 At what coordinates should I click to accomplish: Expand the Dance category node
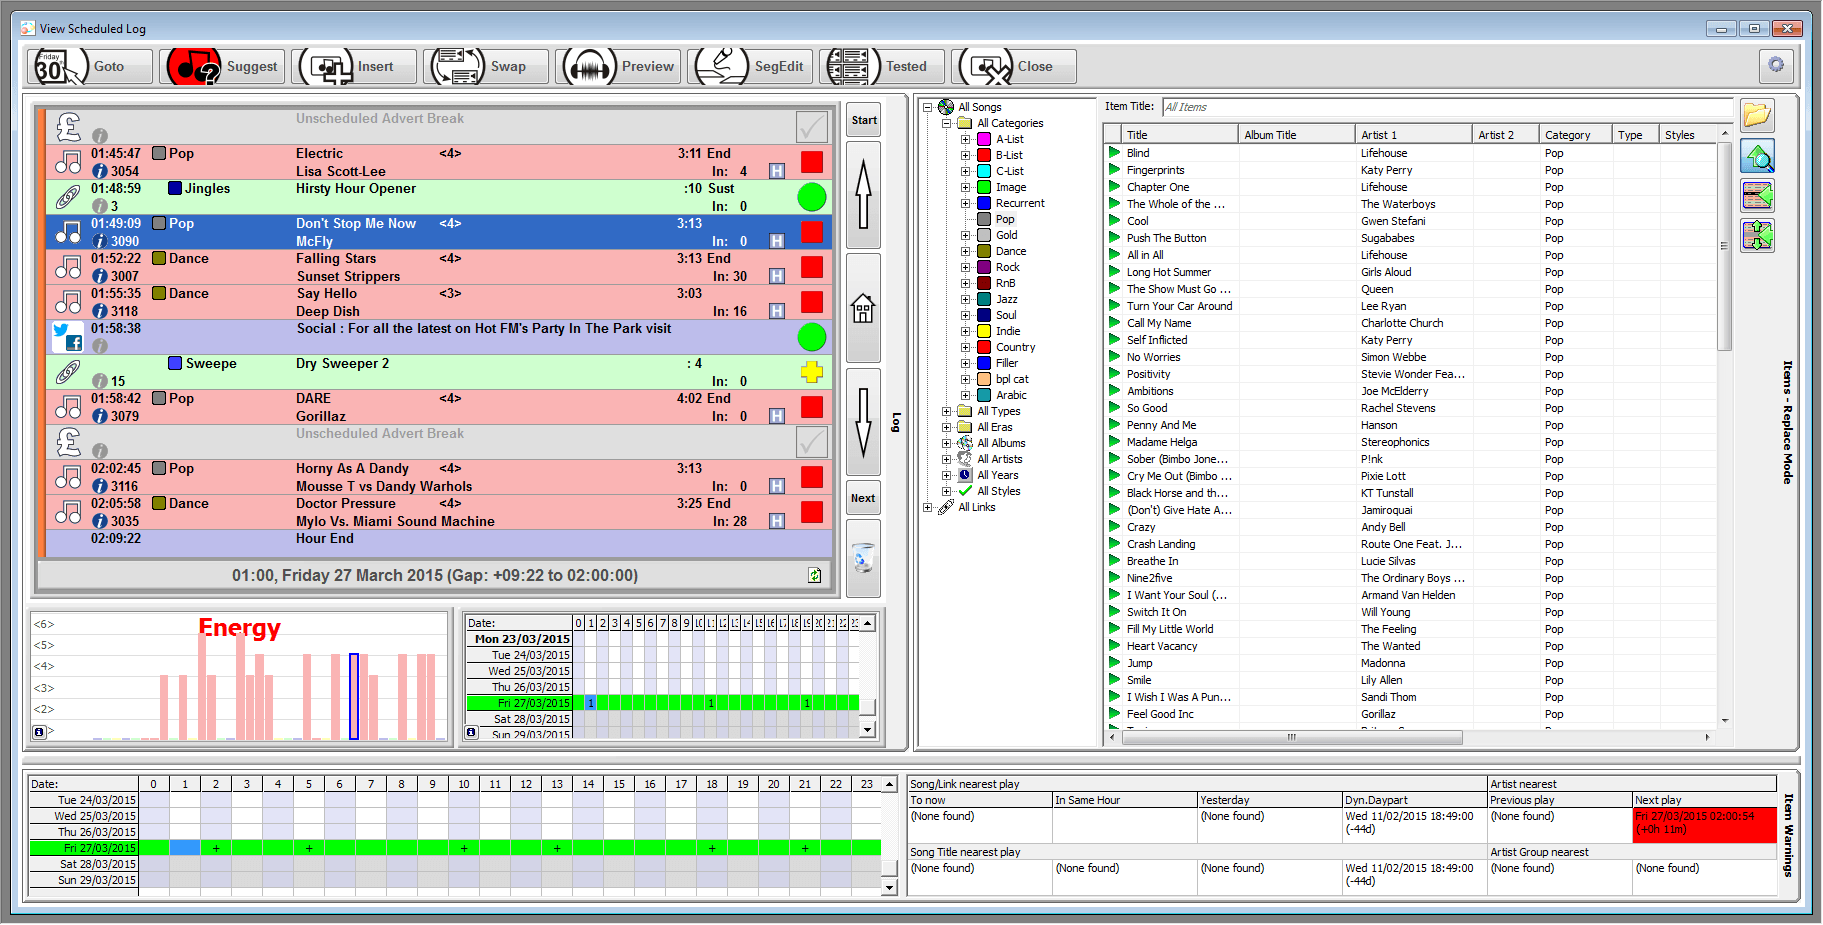[x=965, y=251]
